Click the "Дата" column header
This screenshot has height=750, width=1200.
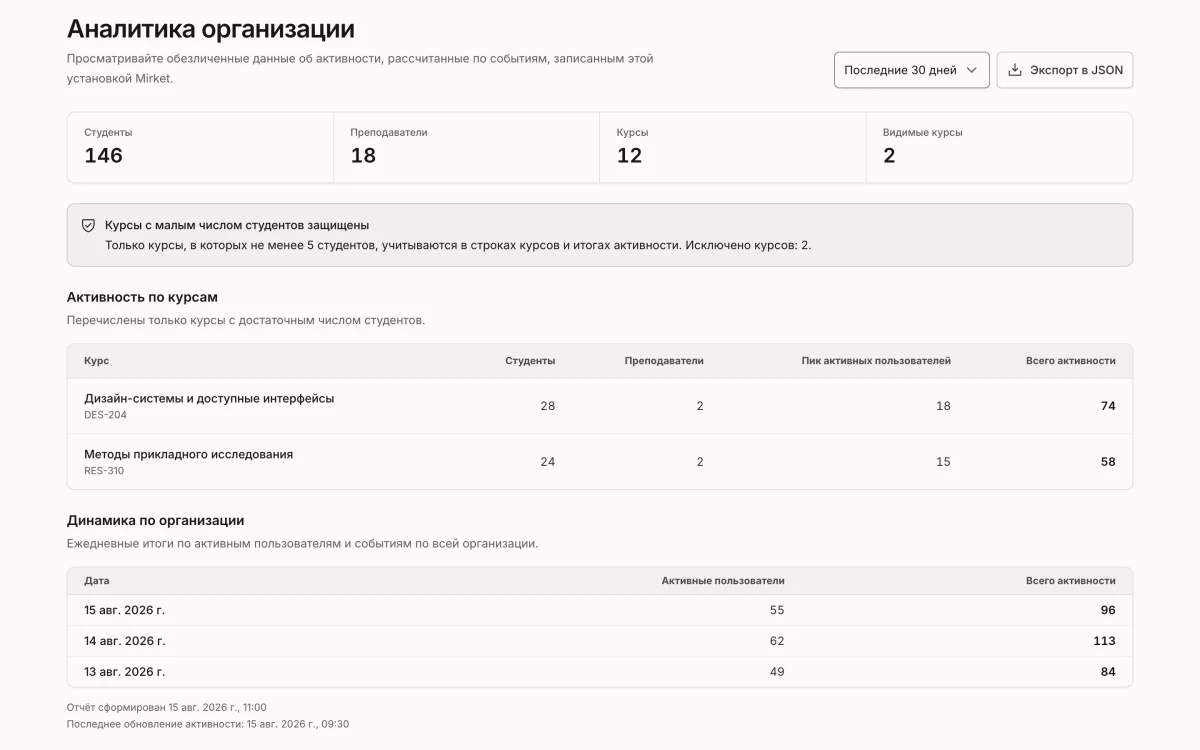97,580
